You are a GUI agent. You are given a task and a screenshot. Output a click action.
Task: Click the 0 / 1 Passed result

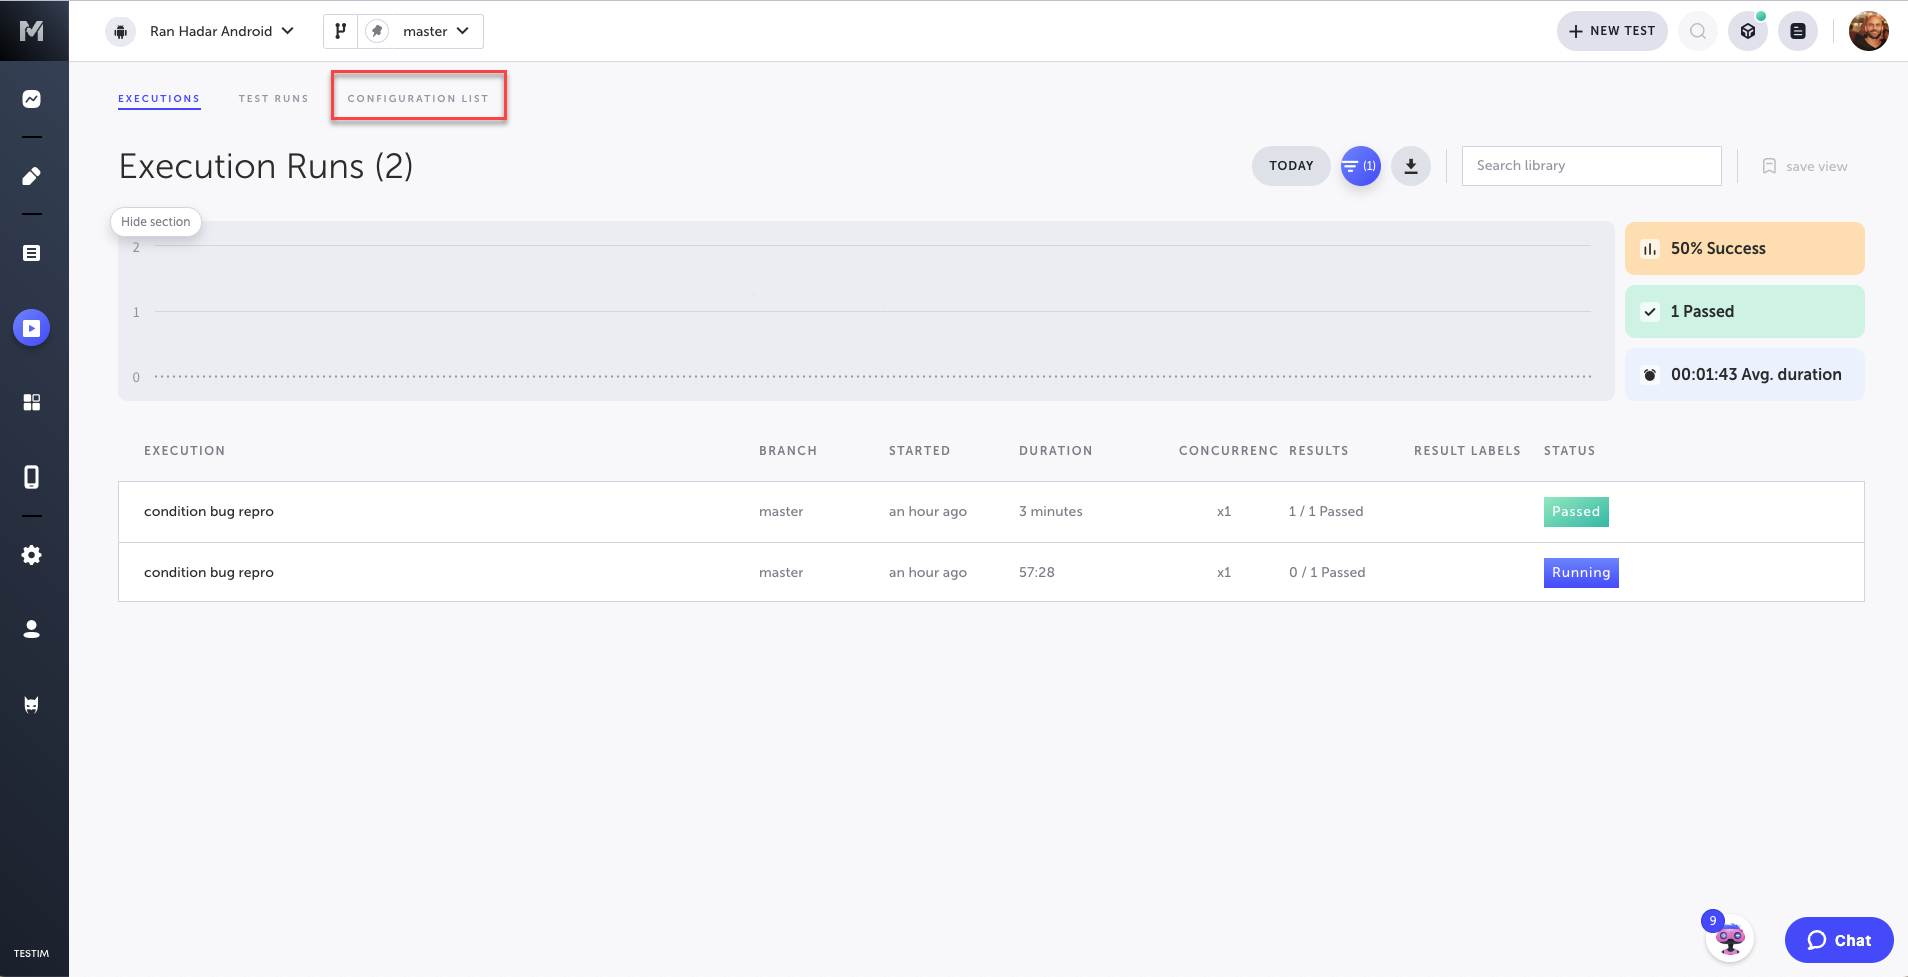point(1327,573)
